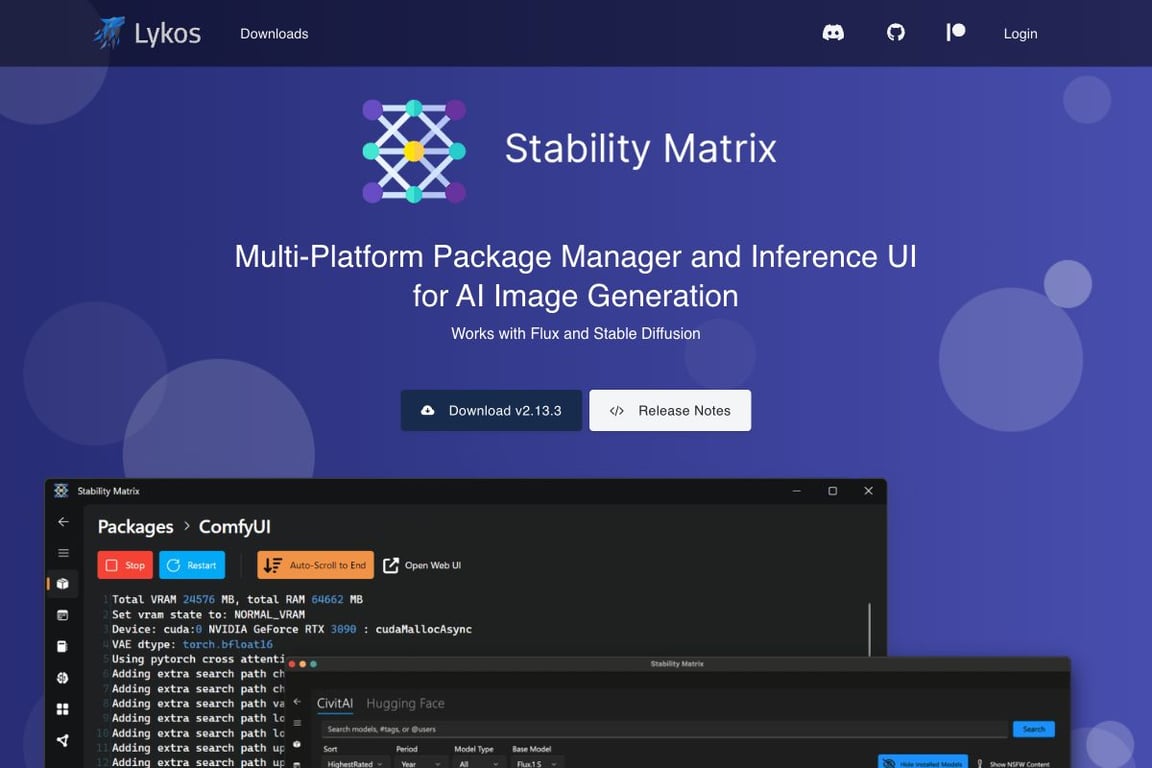Toggle hamburger menu in the CivitAI window
The image size is (1152, 768).
(297, 723)
